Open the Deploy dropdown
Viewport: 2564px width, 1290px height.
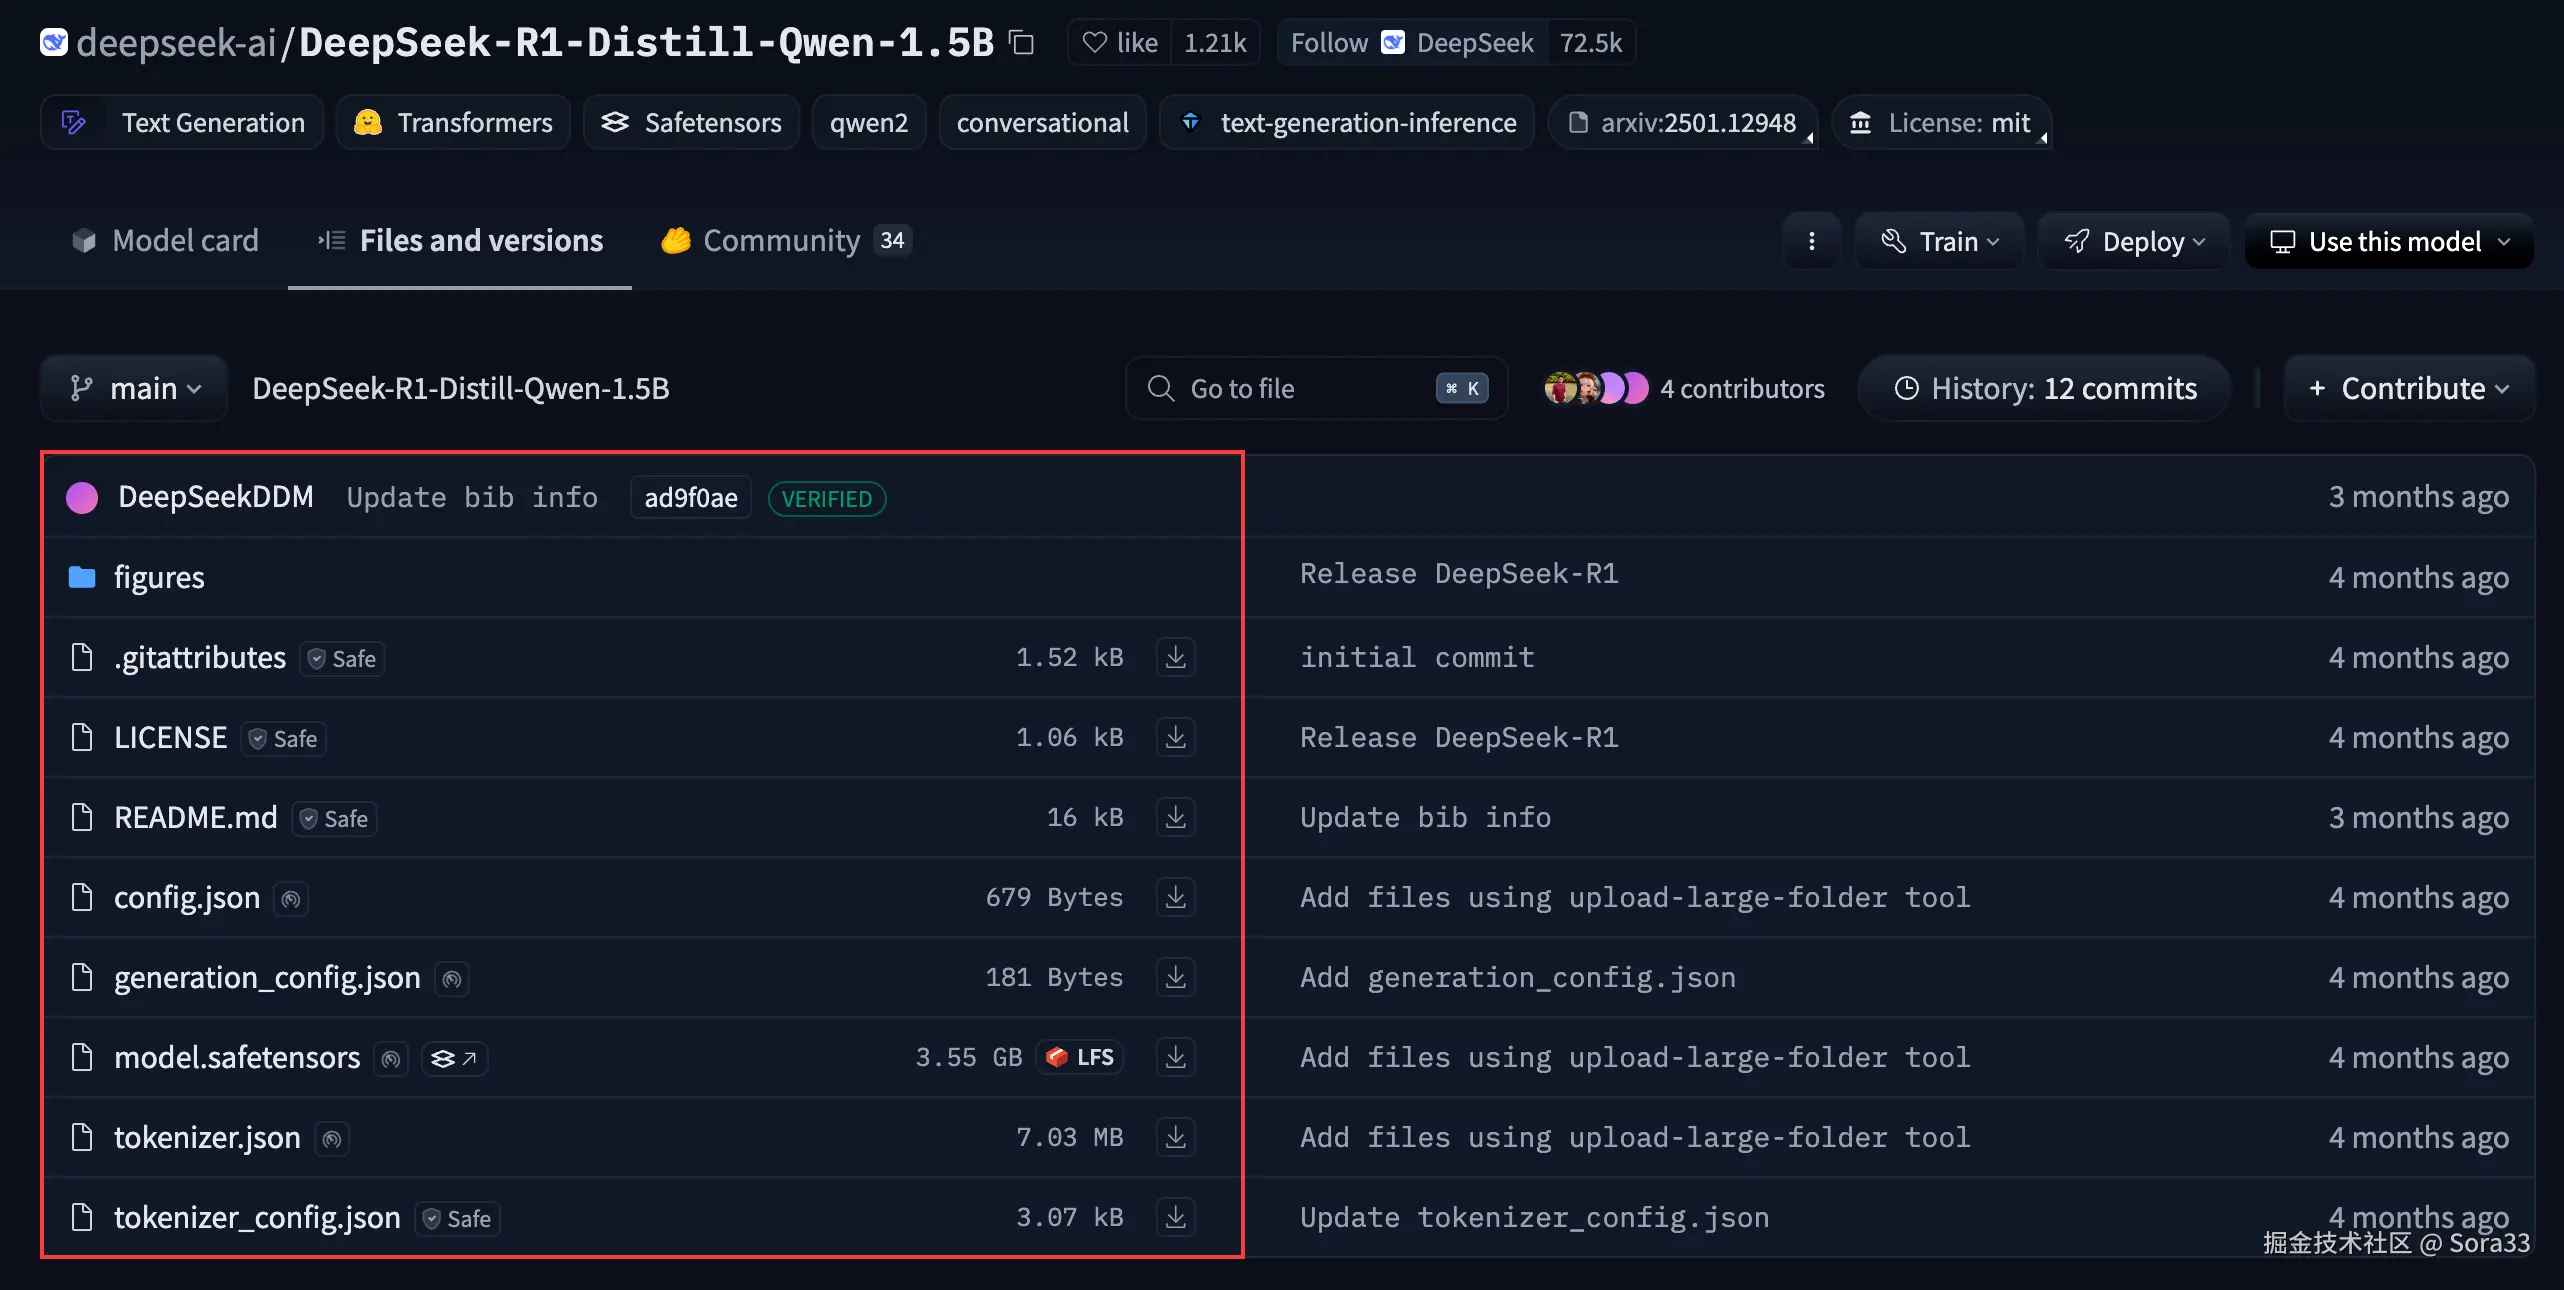click(x=2134, y=241)
